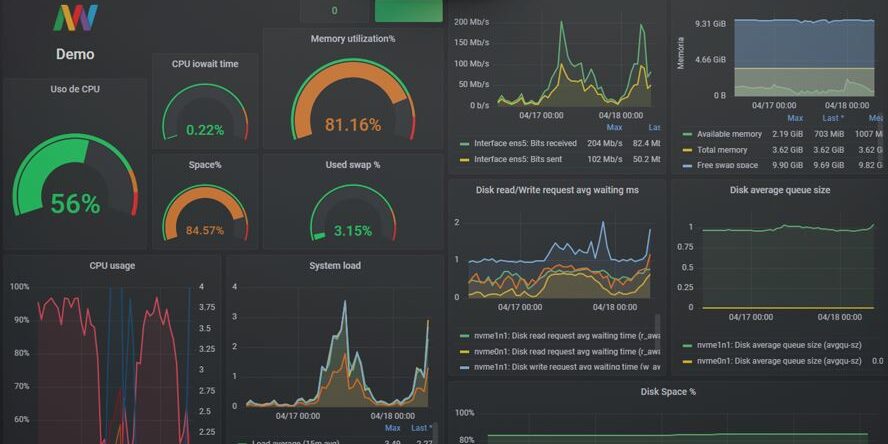
Task: Click the green stat block at top
Action: pos(408,11)
